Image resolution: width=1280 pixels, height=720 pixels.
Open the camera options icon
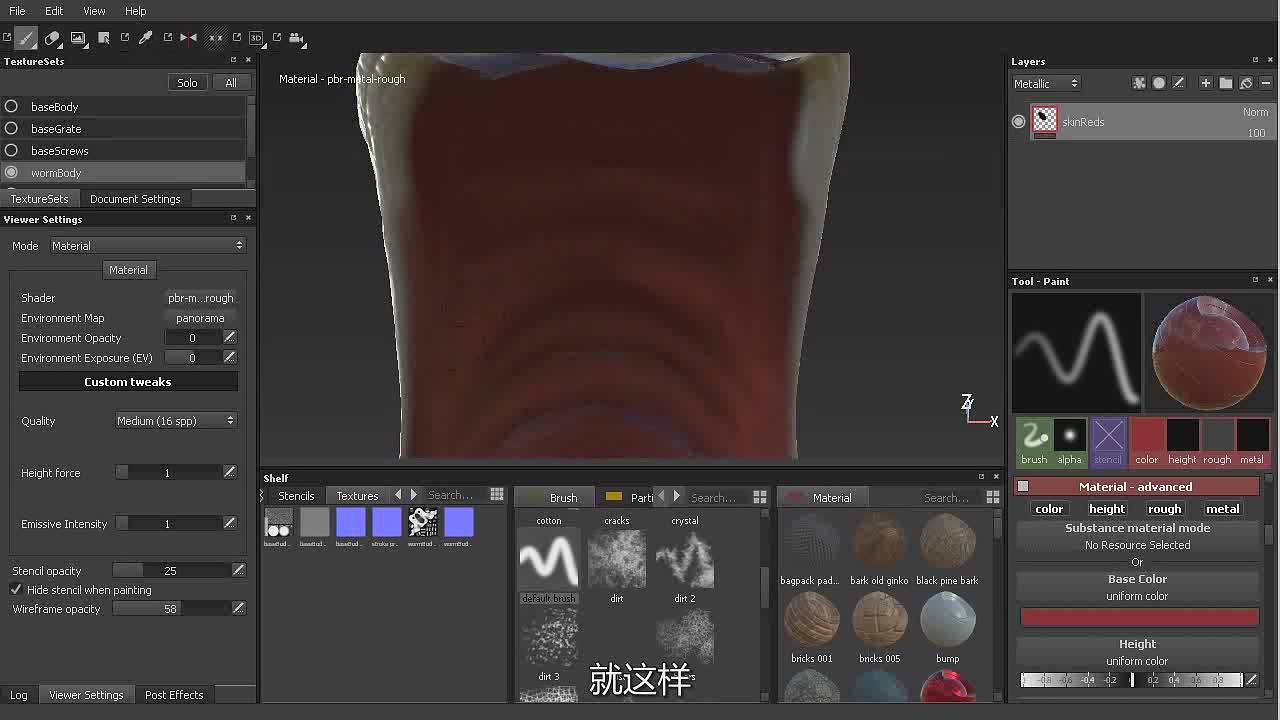pyautogui.click(x=296, y=38)
